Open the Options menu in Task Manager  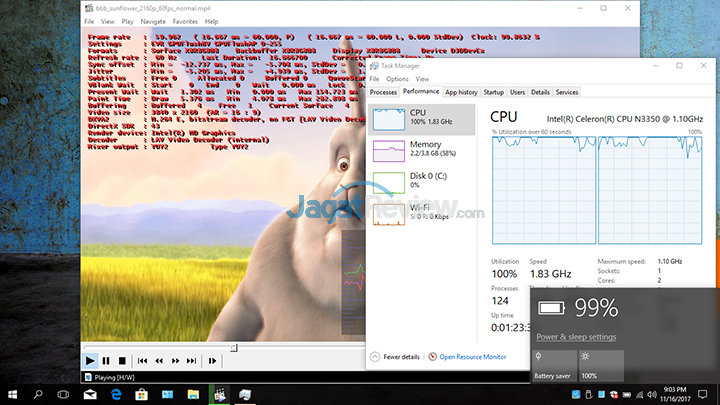[x=397, y=78]
